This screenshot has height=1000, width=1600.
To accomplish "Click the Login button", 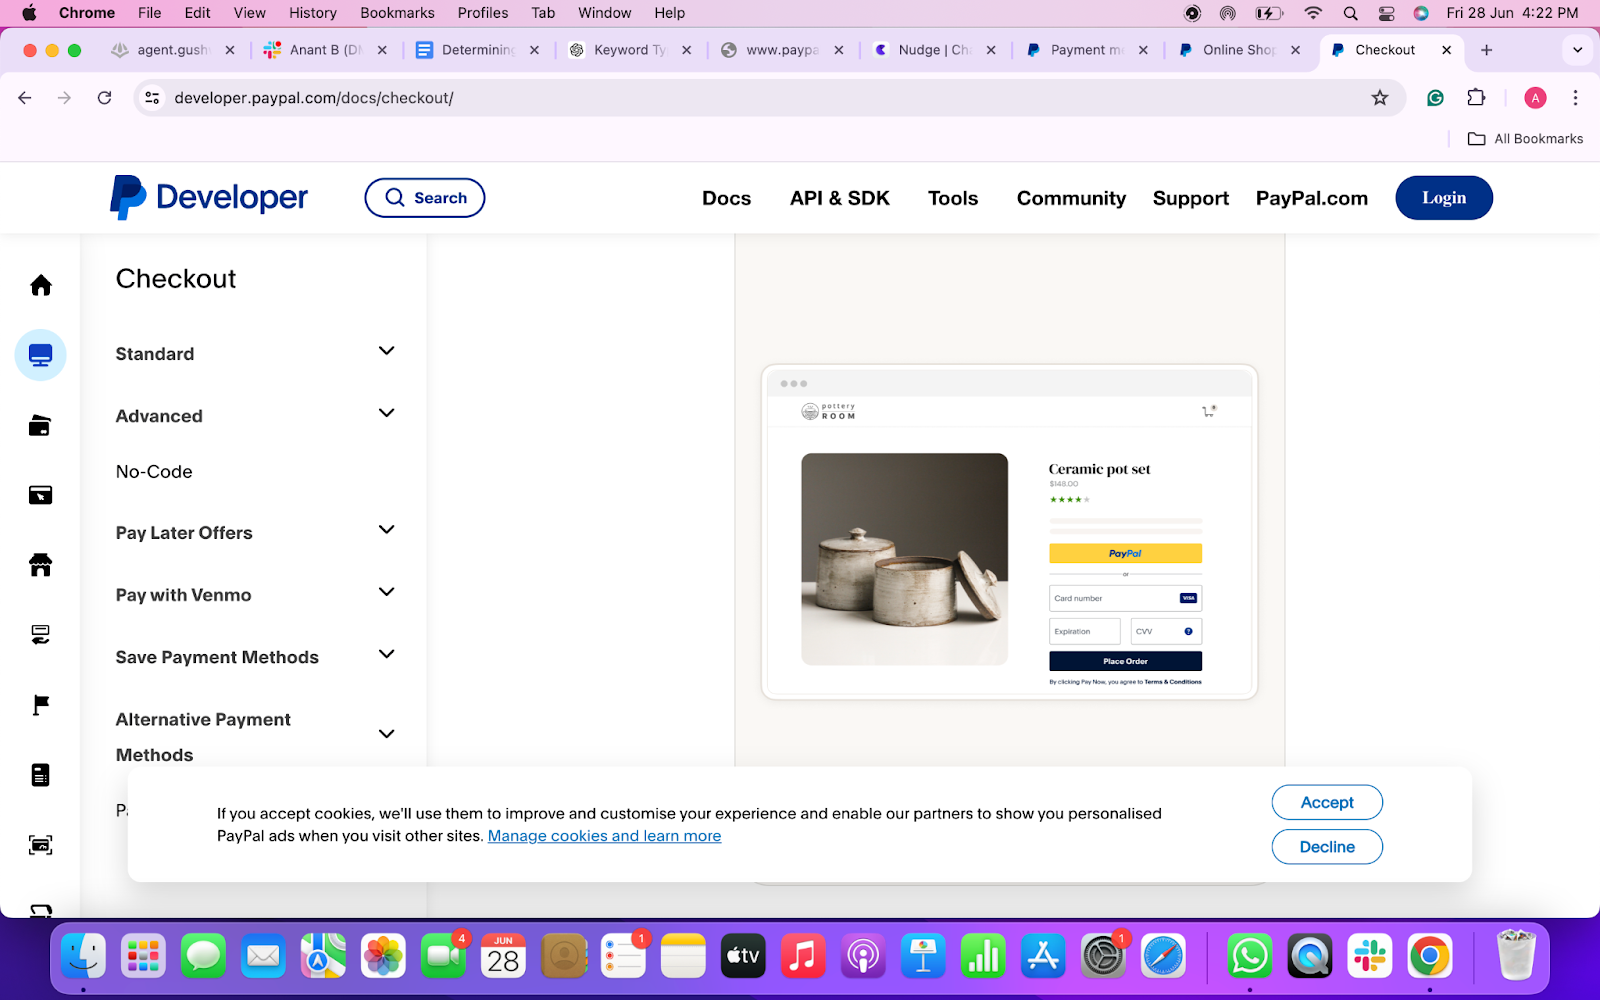I will 1444,198.
